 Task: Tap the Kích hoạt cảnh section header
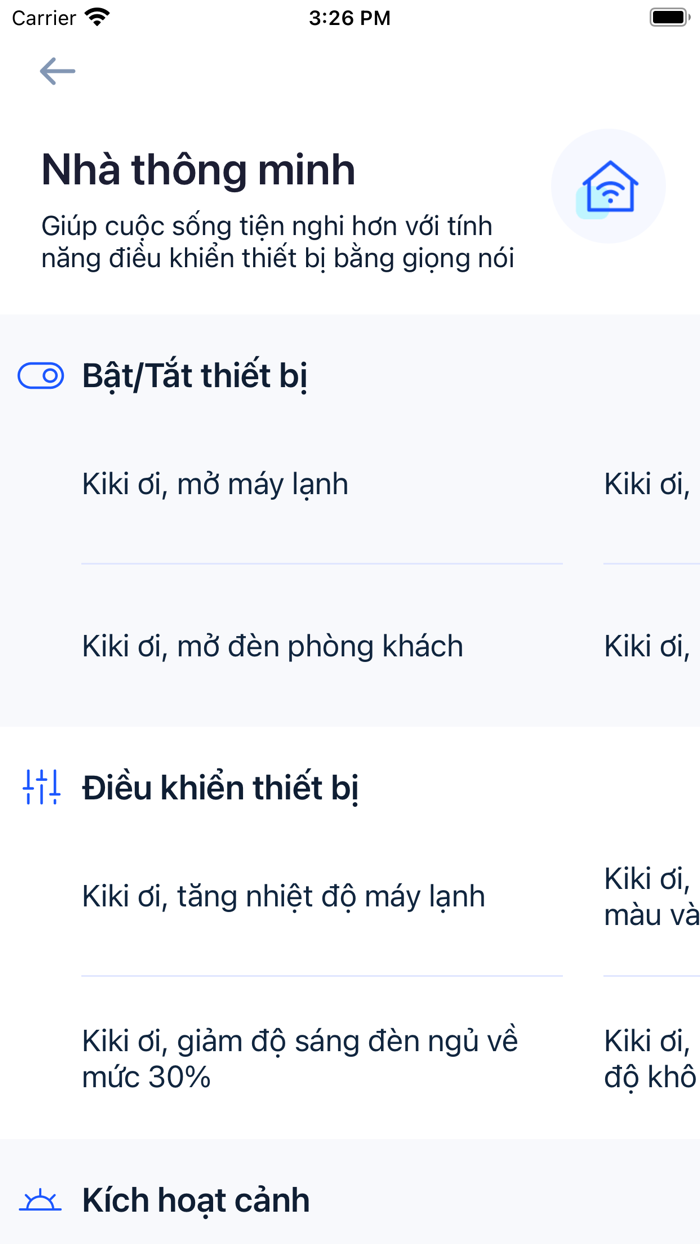point(196,1200)
